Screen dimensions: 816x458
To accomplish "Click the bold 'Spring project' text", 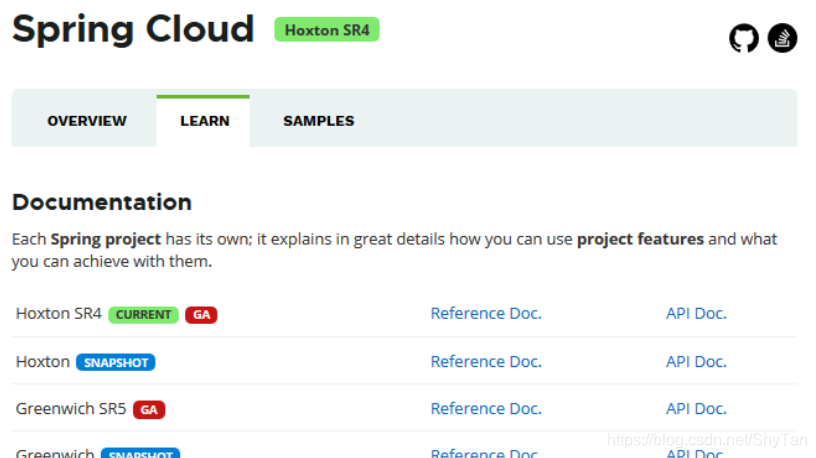I will click(106, 239).
